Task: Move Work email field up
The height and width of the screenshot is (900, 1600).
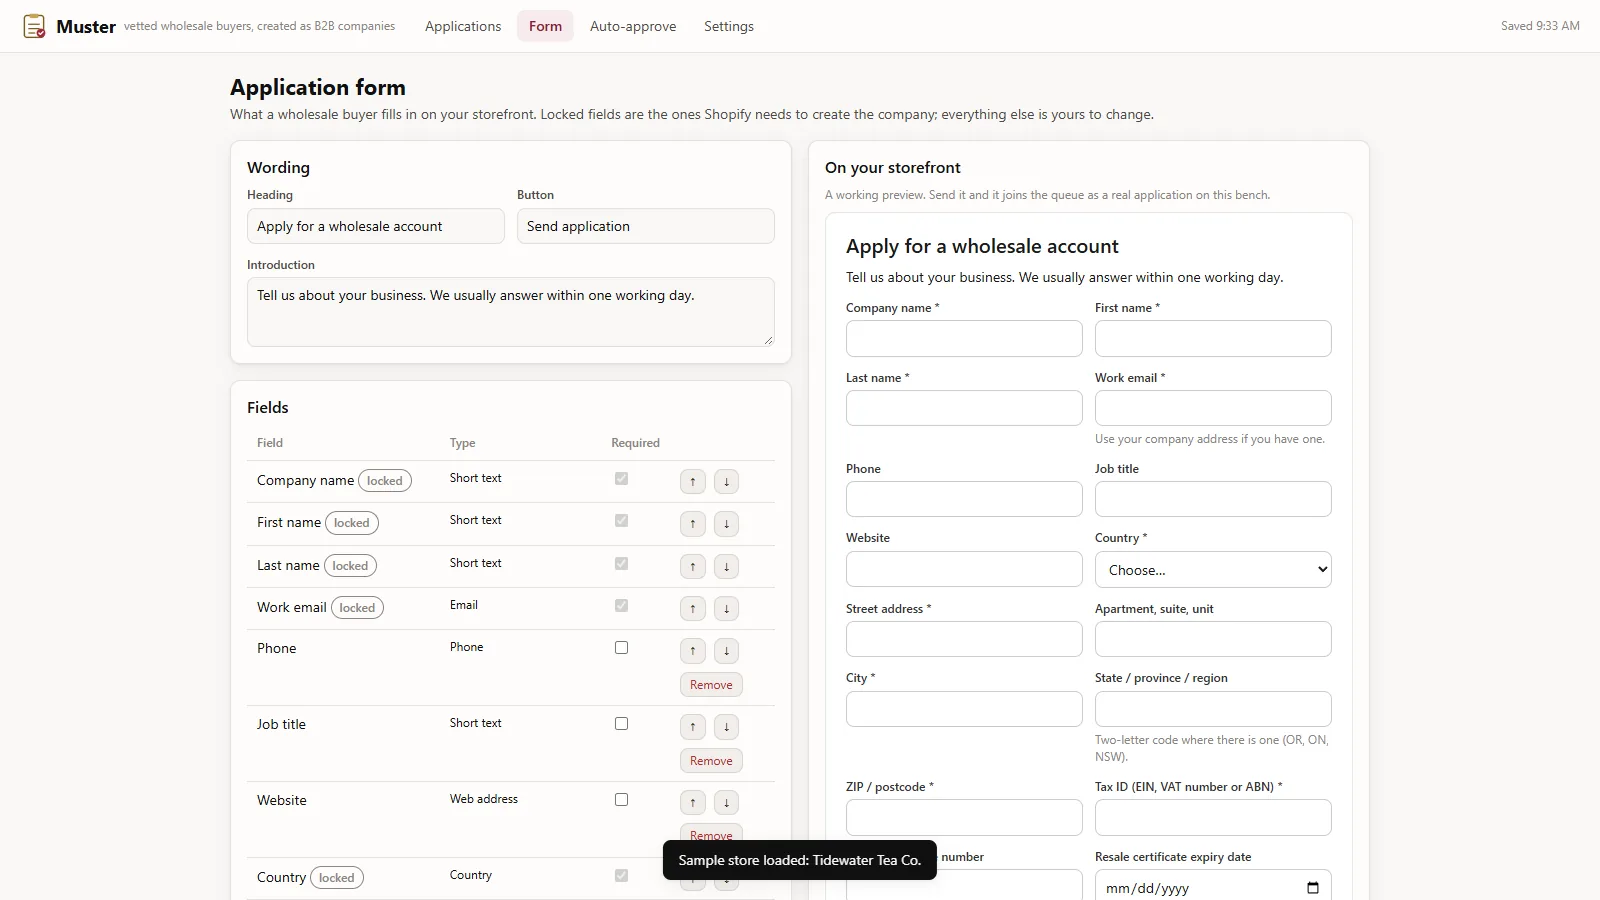Action: tap(692, 609)
